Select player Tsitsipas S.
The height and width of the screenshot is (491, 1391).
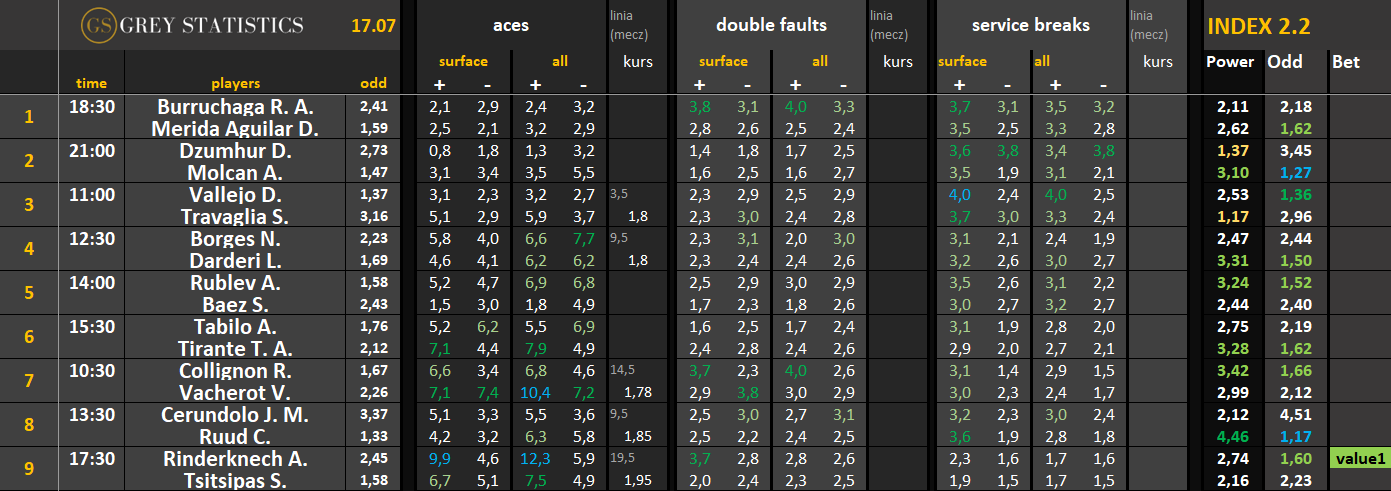[236, 481]
